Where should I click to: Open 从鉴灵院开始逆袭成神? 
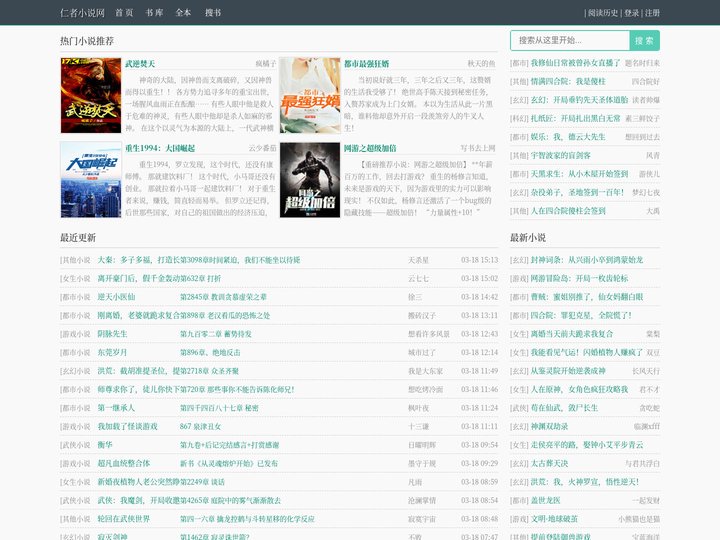(568, 371)
